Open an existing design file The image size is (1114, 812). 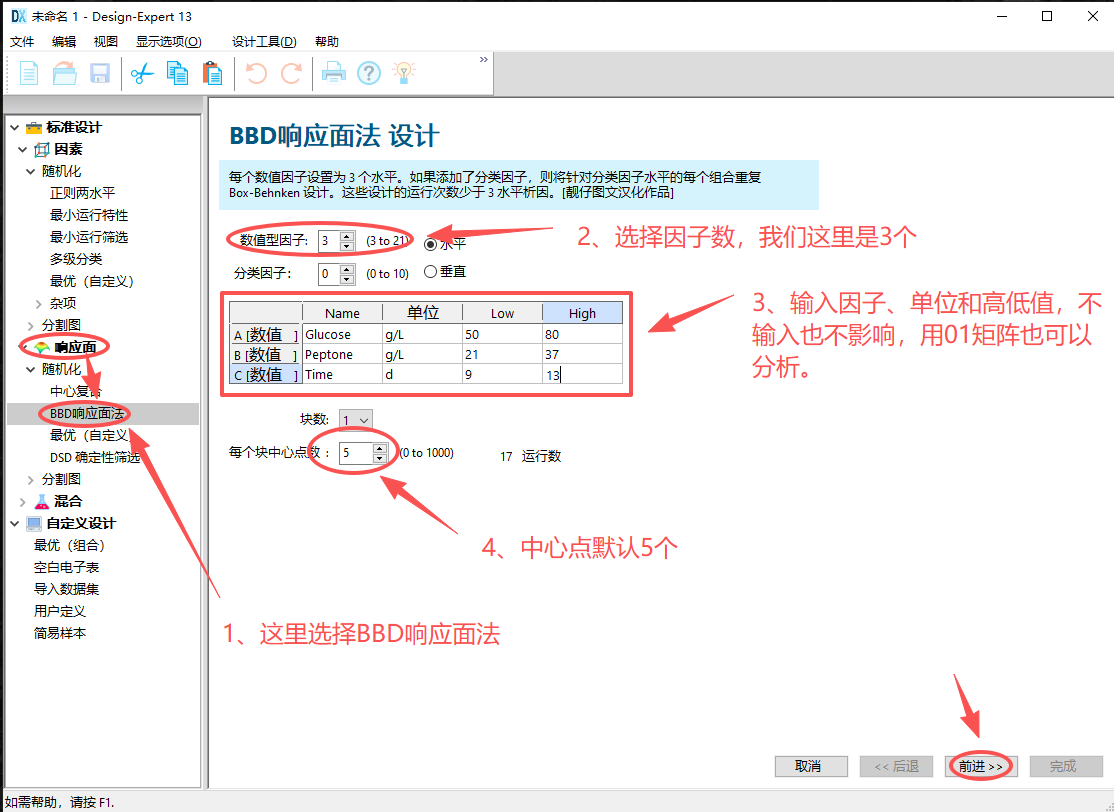pos(64,72)
